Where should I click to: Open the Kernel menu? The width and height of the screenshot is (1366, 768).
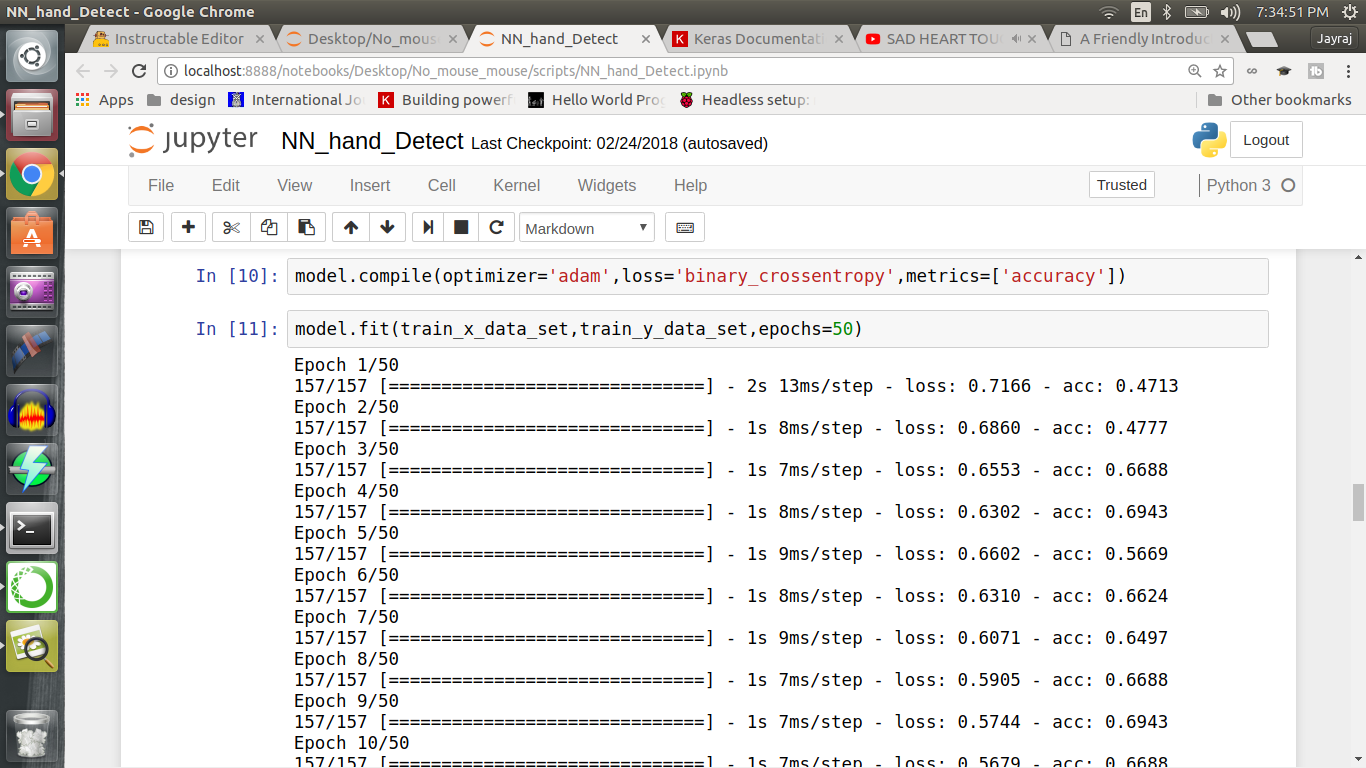tap(517, 185)
